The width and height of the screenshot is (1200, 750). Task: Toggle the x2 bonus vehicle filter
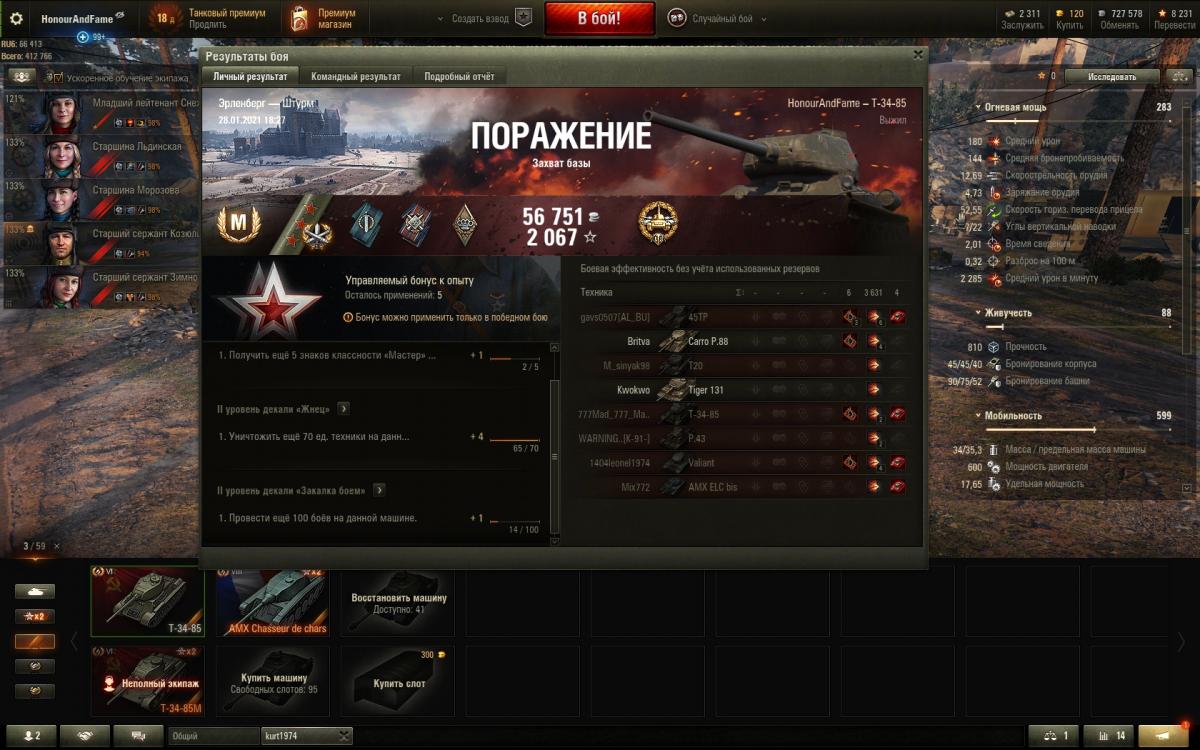click(x=34, y=616)
